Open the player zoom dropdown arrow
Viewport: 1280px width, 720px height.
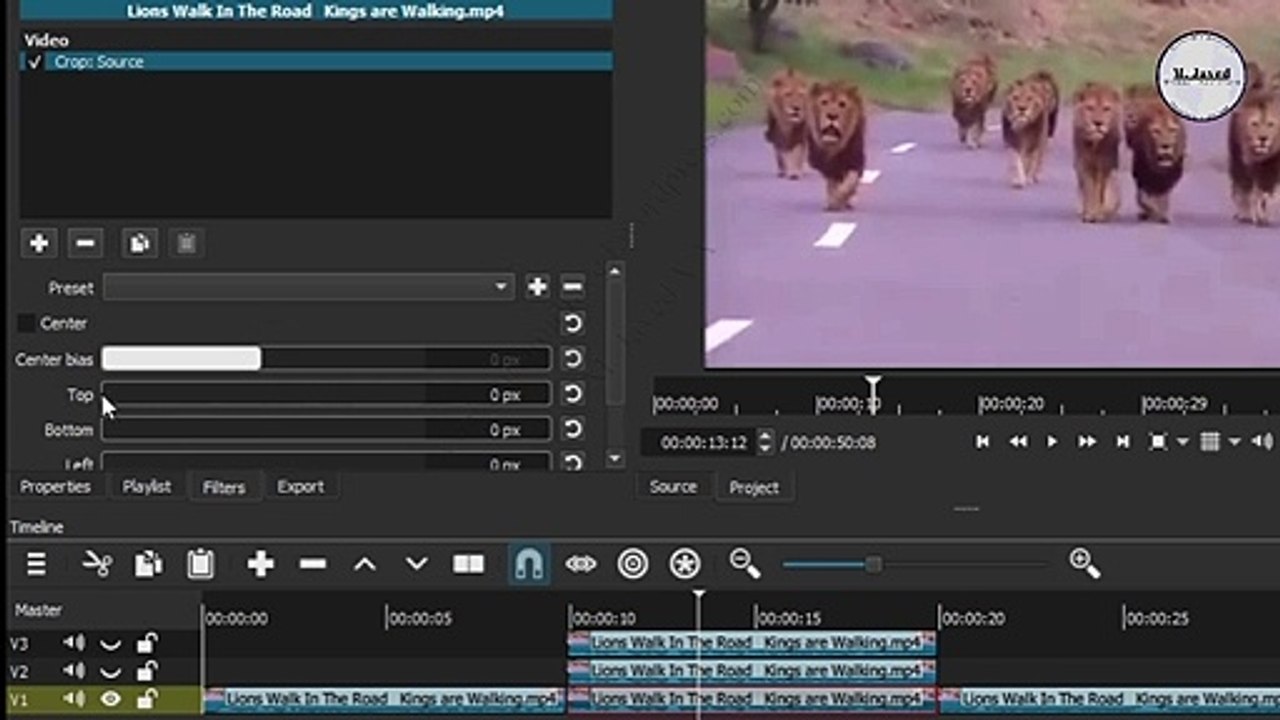point(1182,441)
